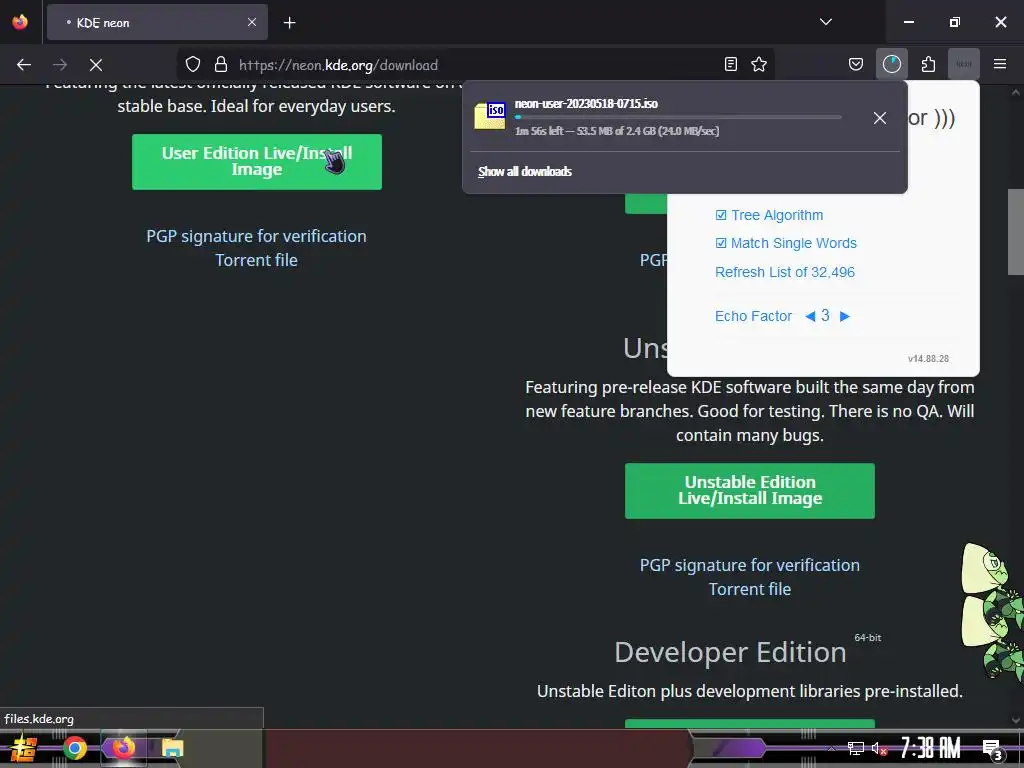Click the iso file icon in downloads
Viewport: 1024px width, 768px height.
[x=490, y=117]
